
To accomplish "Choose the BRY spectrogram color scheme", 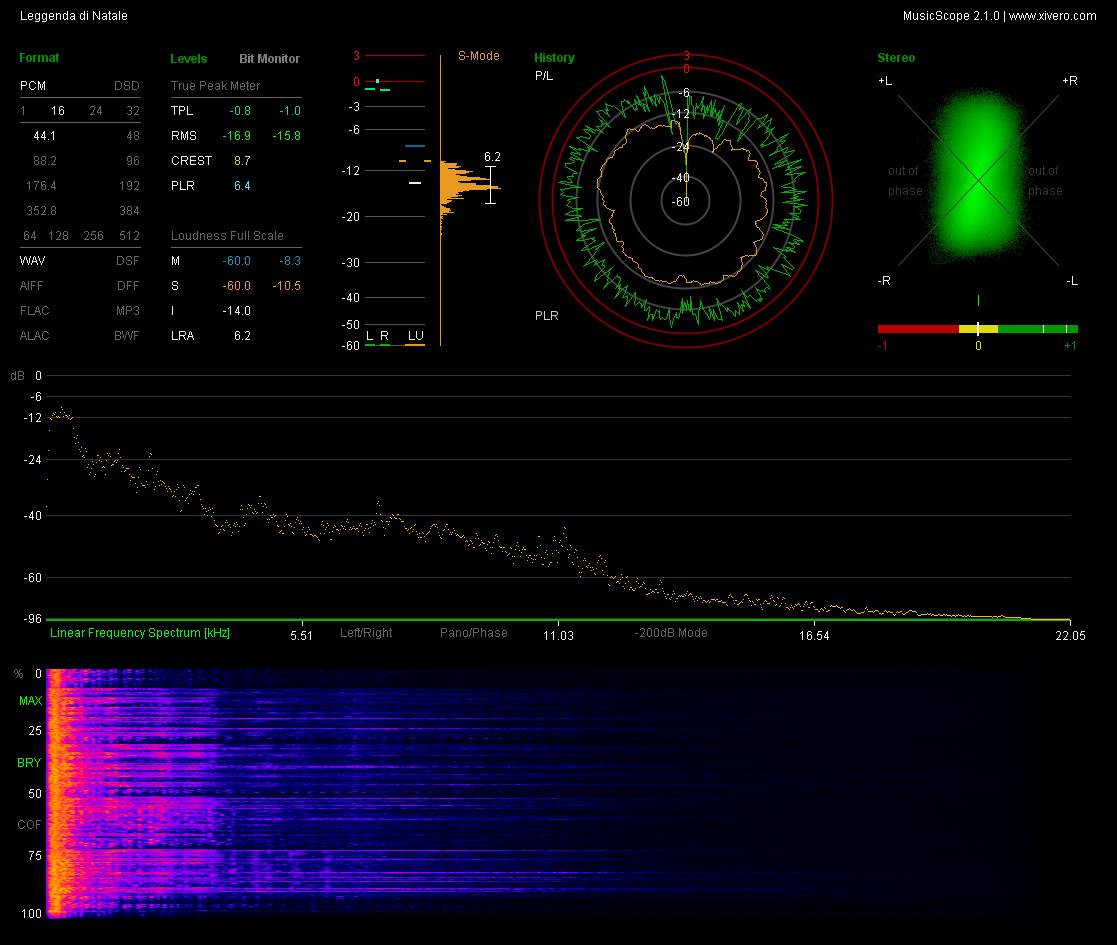I will pos(29,763).
